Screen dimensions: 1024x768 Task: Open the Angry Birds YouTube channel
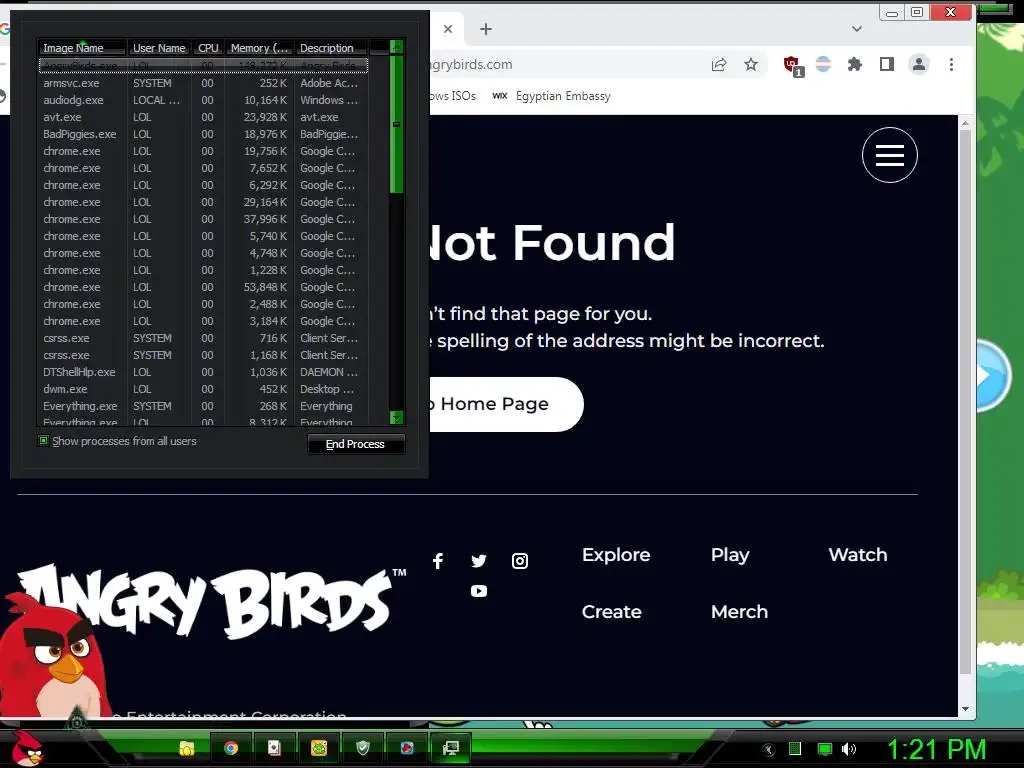coord(479,591)
